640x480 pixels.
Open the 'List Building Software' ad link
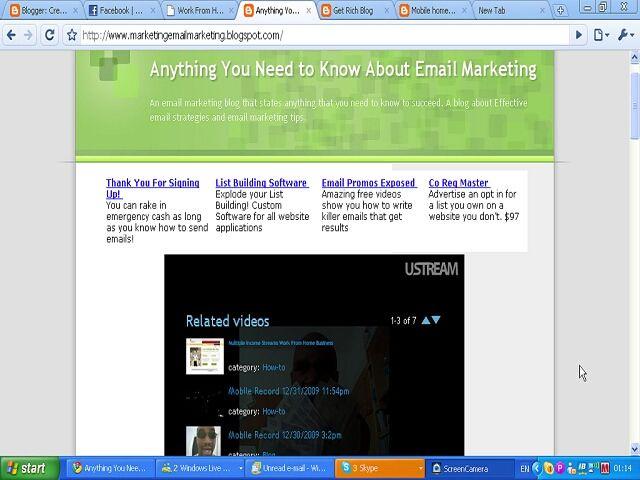click(x=261, y=183)
